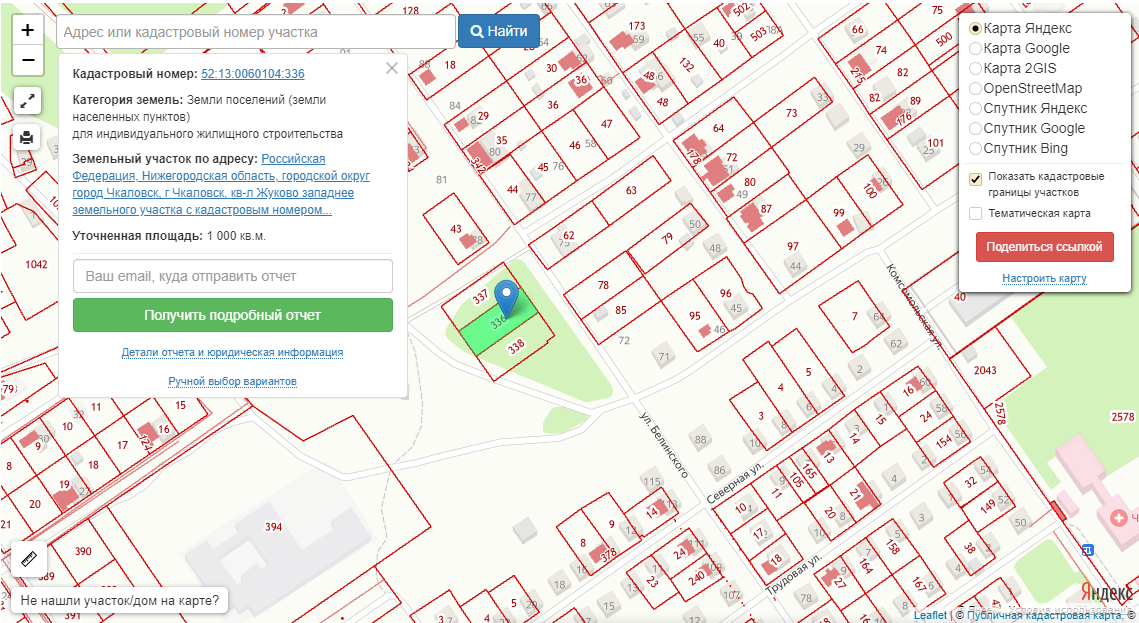The width and height of the screenshot is (1139, 623).
Task: Click Получить подробный отчет button
Action: coord(232,315)
